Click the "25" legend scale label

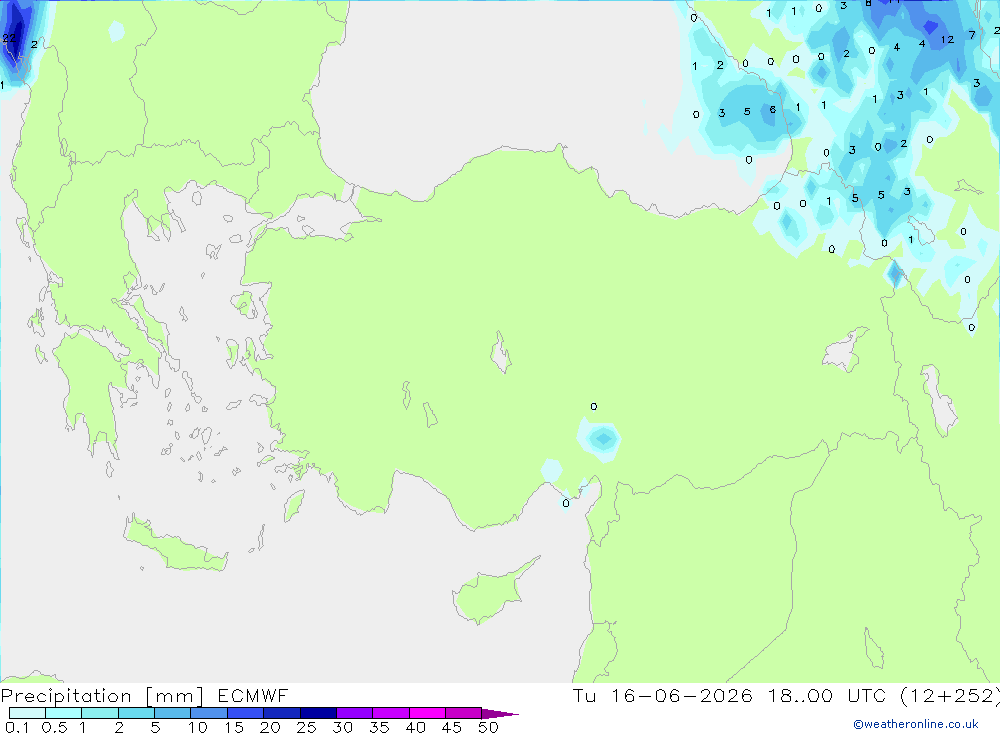tap(306, 727)
